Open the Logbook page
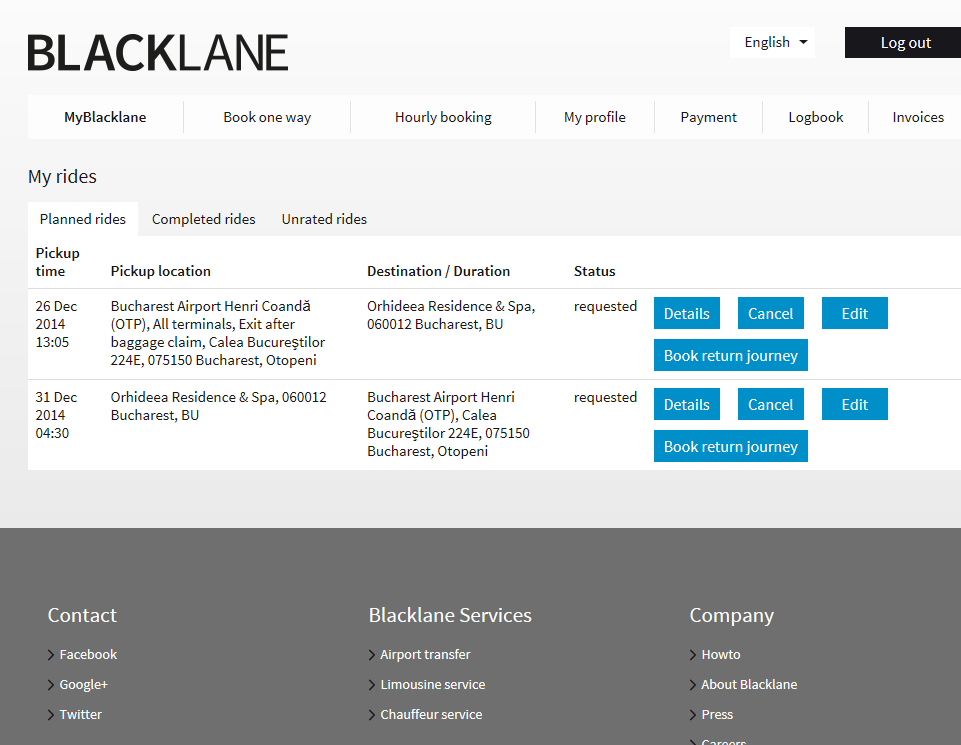961x745 pixels. tap(816, 117)
